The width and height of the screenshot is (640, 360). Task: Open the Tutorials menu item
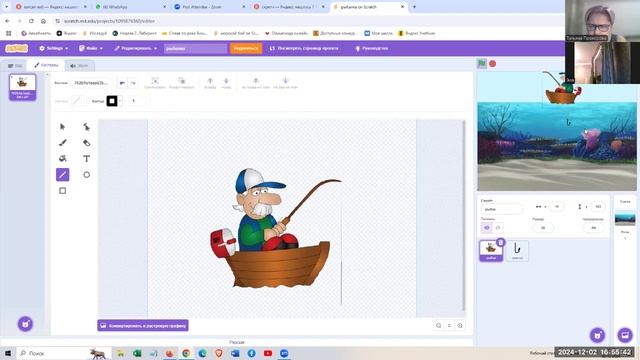[371, 48]
